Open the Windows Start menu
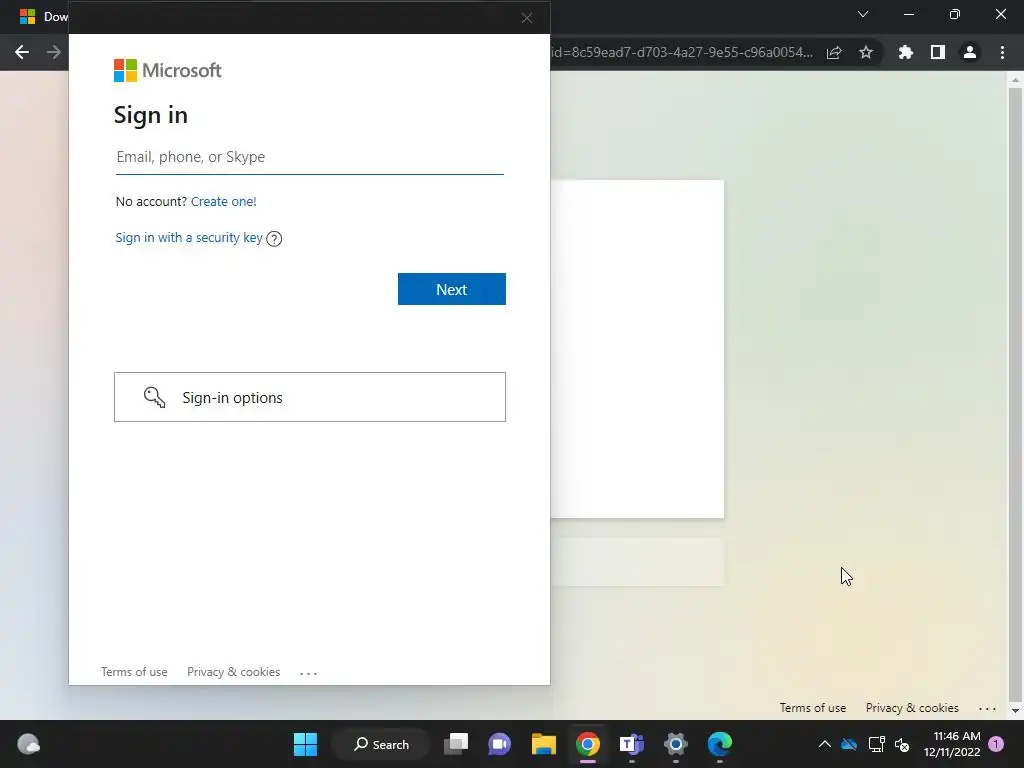The image size is (1024, 768). pos(305,744)
